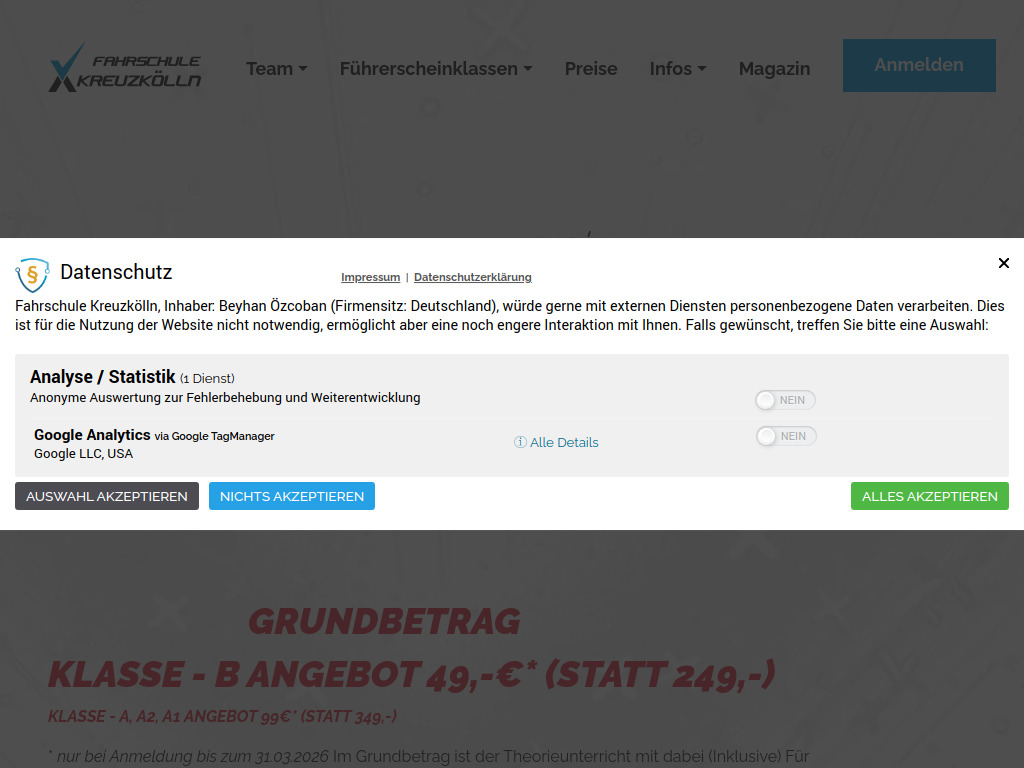Open the Datenschutzerklärung link
Viewport: 1024px width, 768px height.
click(472, 277)
